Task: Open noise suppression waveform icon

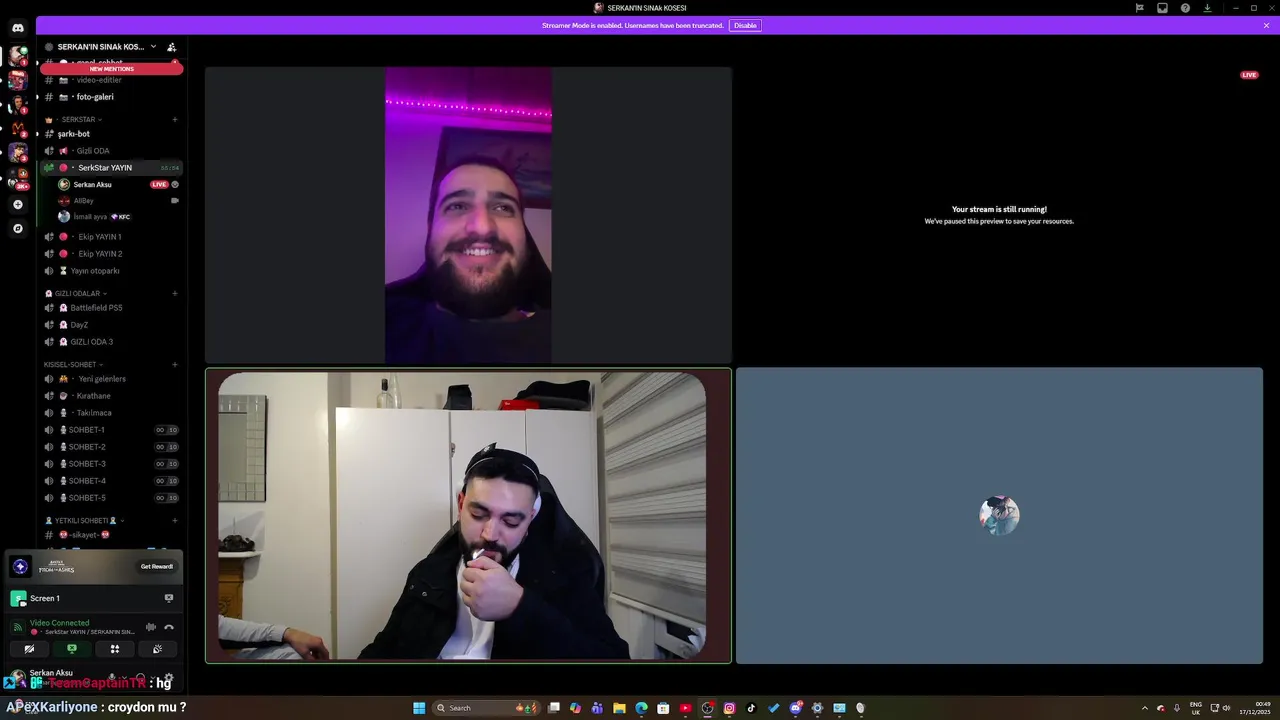Action: 151,627
